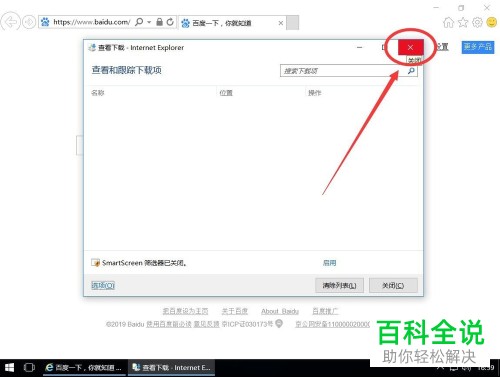Open IE tools gear icon
500x377 pixels.
477,22
